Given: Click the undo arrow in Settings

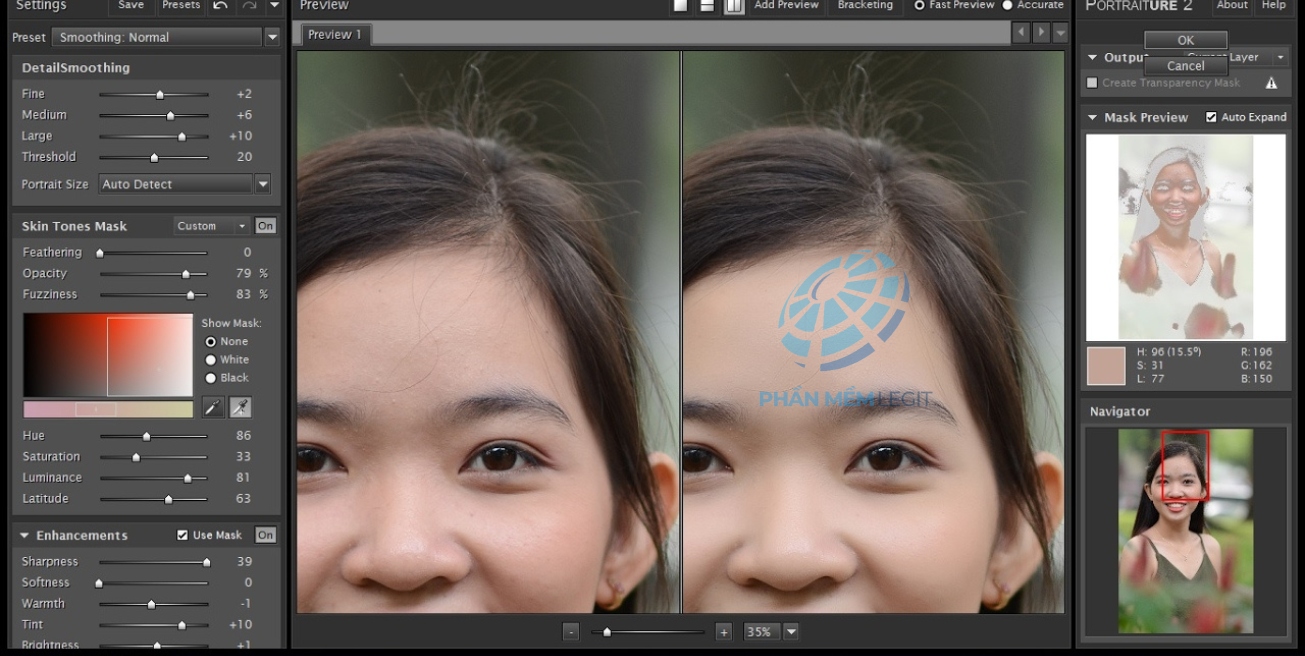Looking at the screenshot, I should (221, 6).
